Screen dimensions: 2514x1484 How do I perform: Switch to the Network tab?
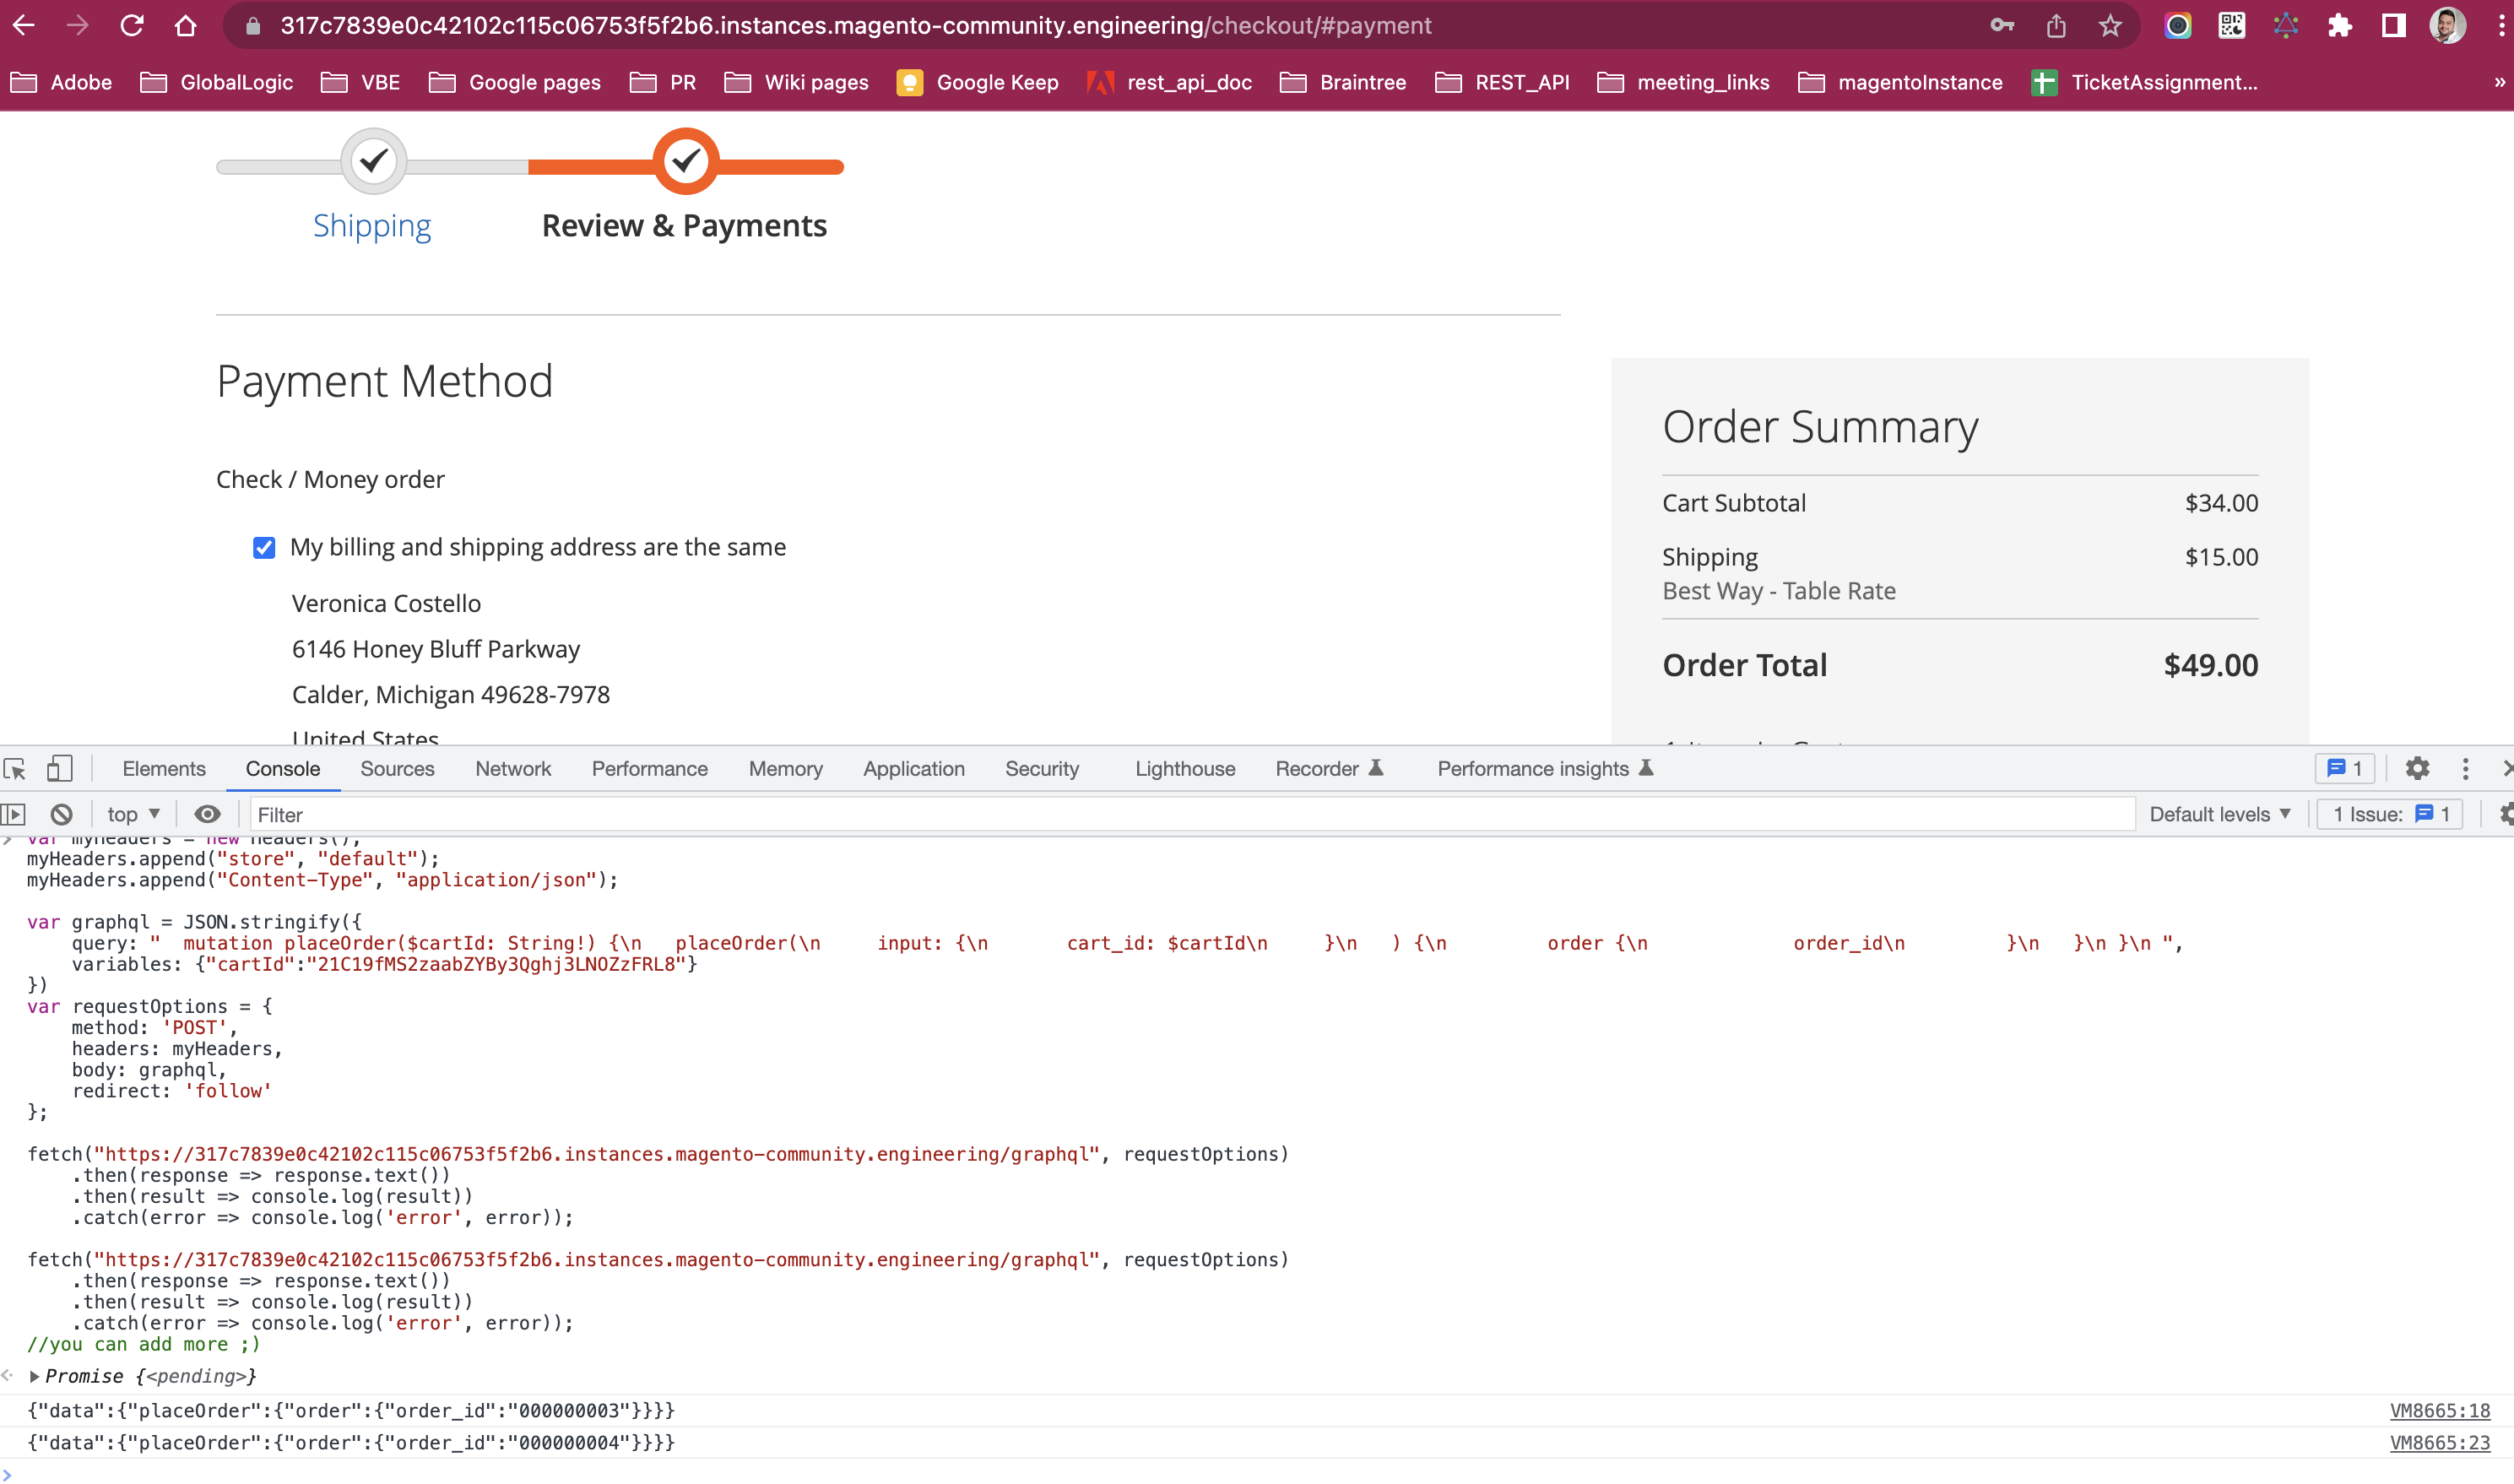(513, 768)
